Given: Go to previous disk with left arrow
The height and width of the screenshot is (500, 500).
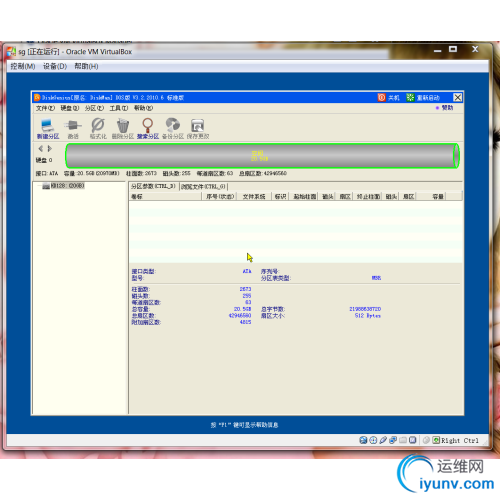Looking at the screenshot, I should (41, 148).
